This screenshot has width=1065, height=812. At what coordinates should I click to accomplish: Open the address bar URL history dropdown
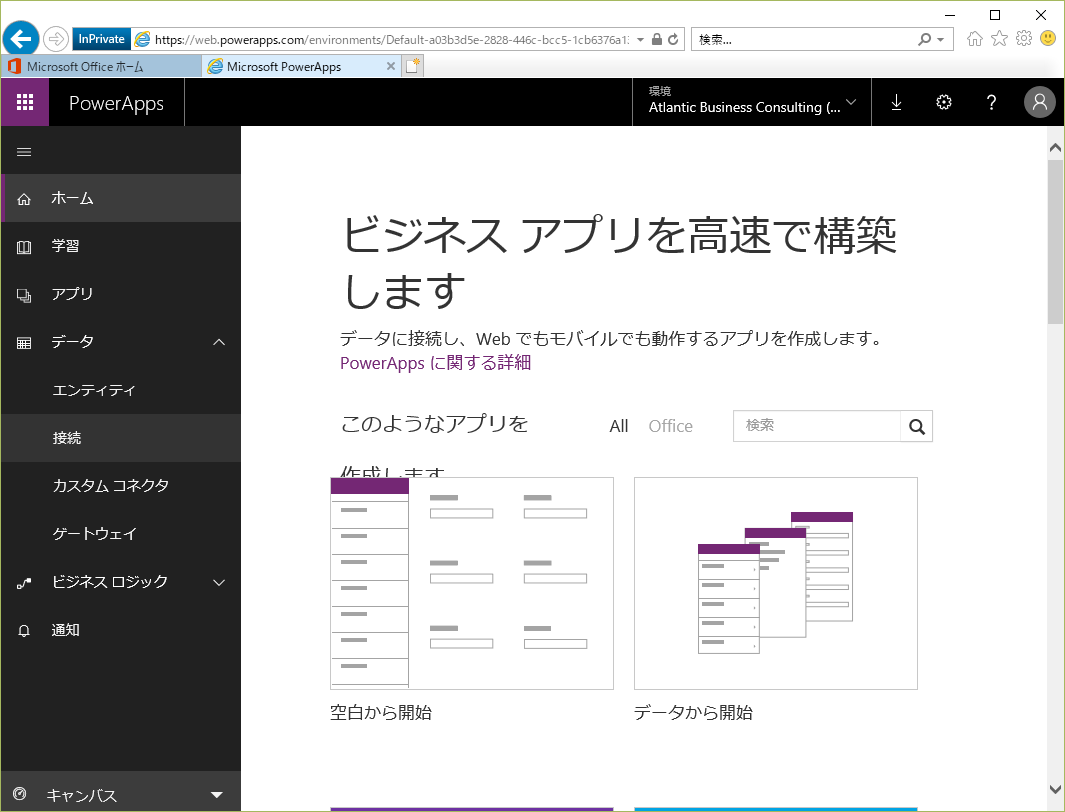[640, 39]
